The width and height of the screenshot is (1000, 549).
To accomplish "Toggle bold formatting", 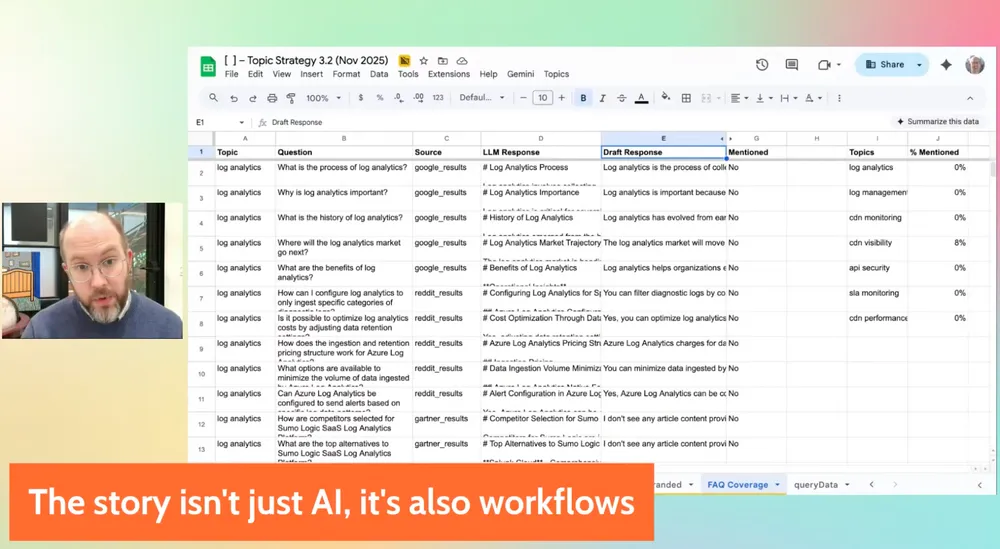I will coord(583,98).
